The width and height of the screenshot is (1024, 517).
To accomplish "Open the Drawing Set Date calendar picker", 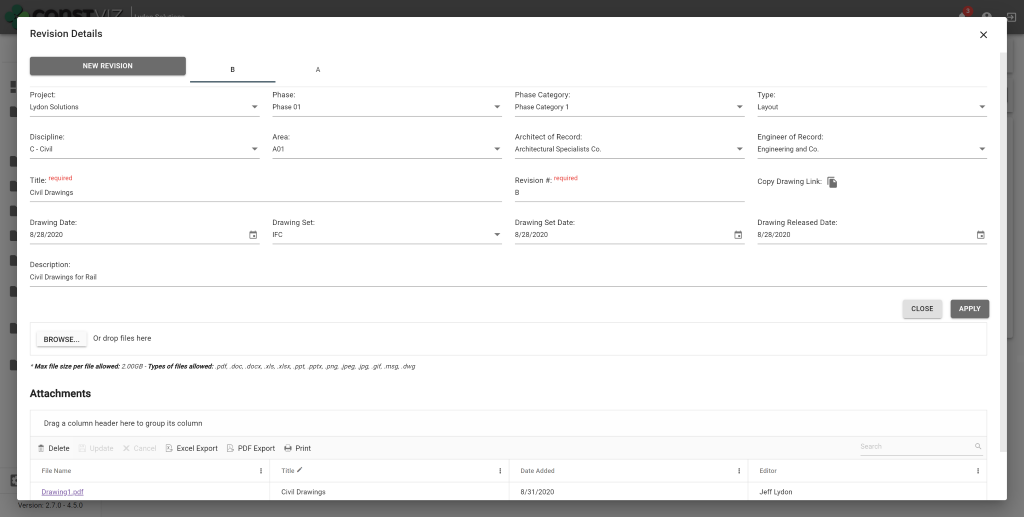I will (x=738, y=235).
